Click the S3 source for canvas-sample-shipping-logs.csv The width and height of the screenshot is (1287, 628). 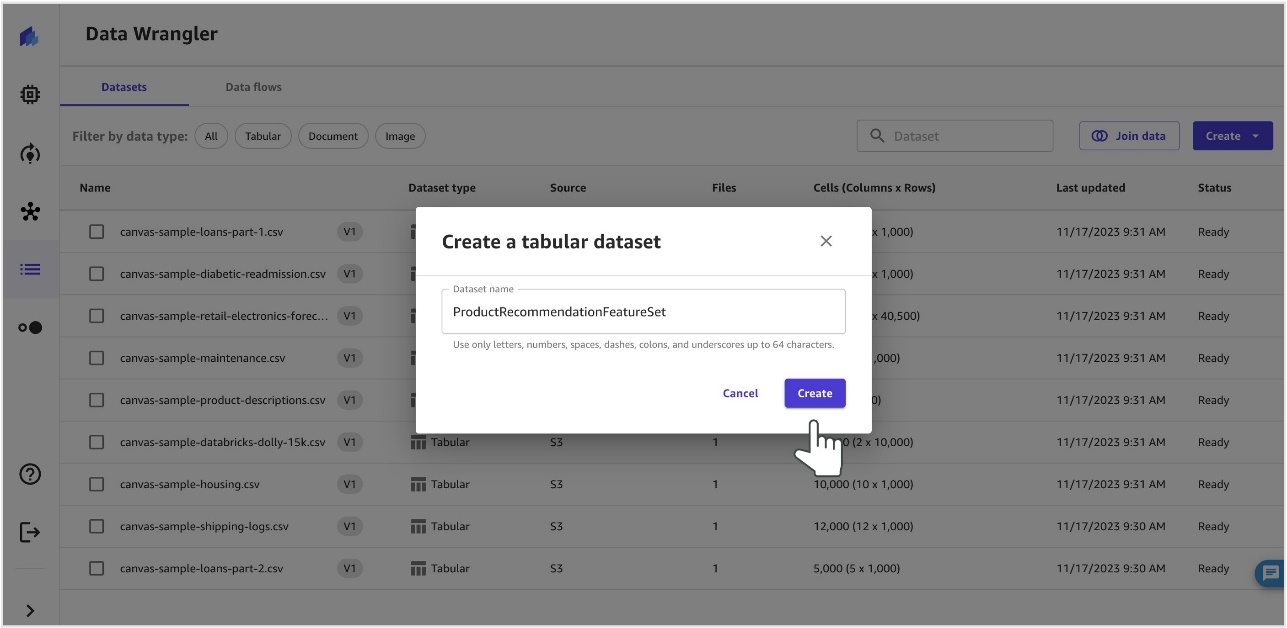pyautogui.click(x=556, y=526)
